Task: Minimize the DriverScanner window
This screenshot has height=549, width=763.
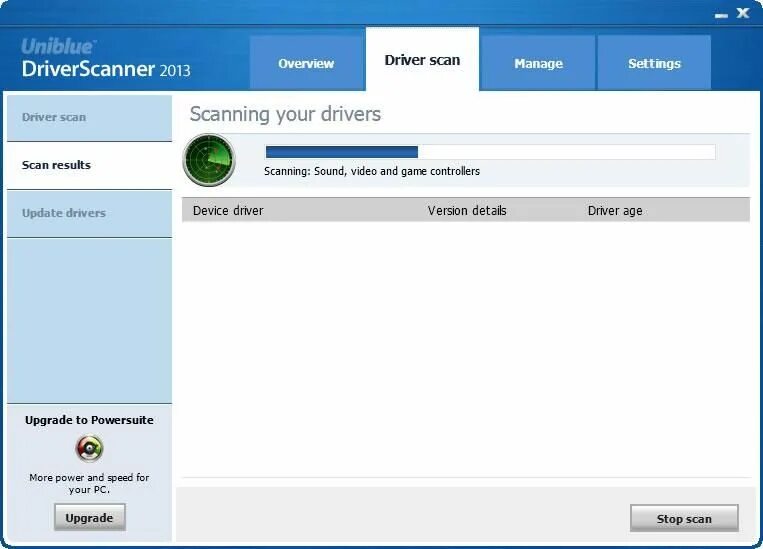Action: [721, 15]
